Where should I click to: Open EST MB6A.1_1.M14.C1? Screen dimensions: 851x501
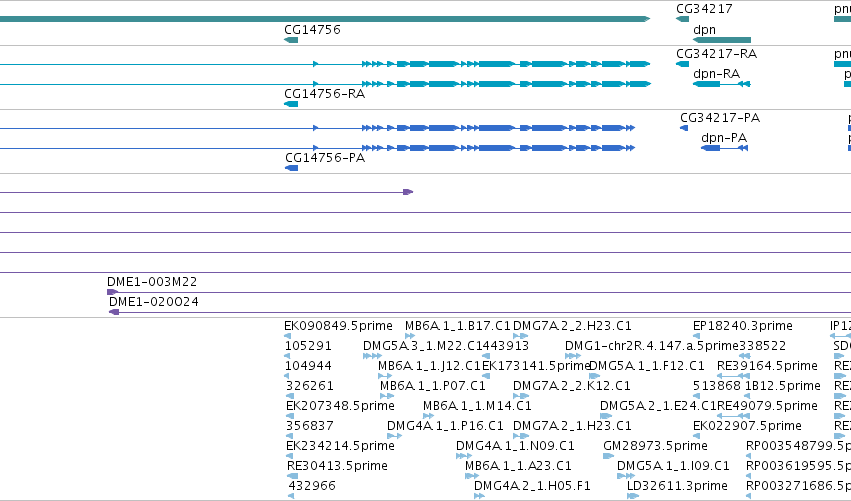[x=477, y=406]
